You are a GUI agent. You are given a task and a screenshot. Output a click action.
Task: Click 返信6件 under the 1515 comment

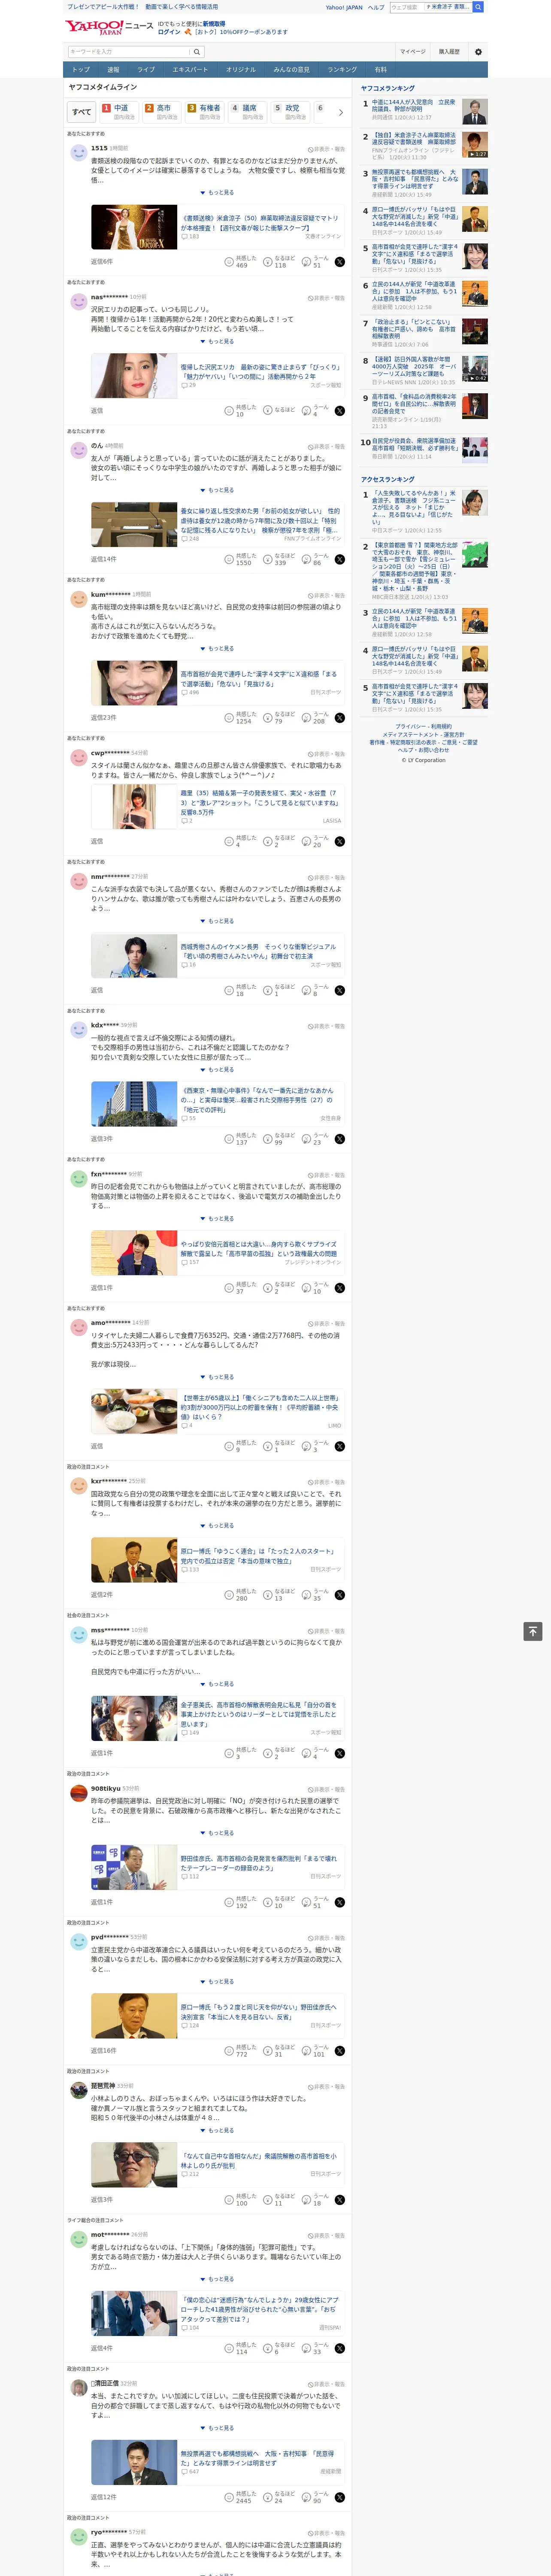pyautogui.click(x=102, y=262)
